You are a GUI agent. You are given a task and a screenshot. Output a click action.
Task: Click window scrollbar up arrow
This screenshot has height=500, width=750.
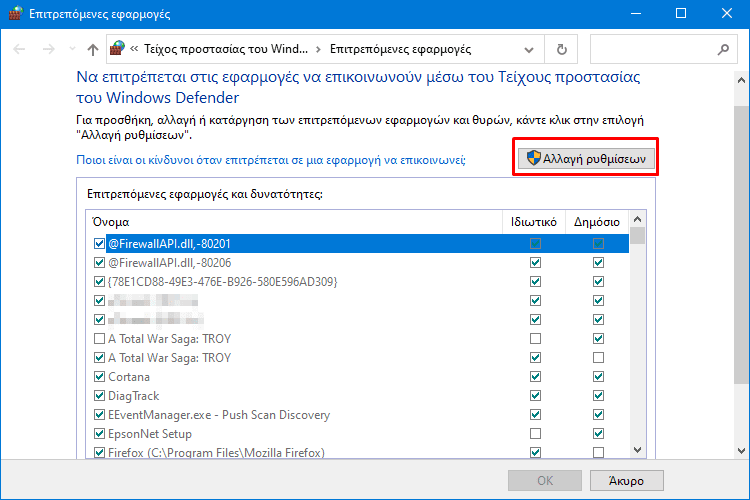pos(741,80)
